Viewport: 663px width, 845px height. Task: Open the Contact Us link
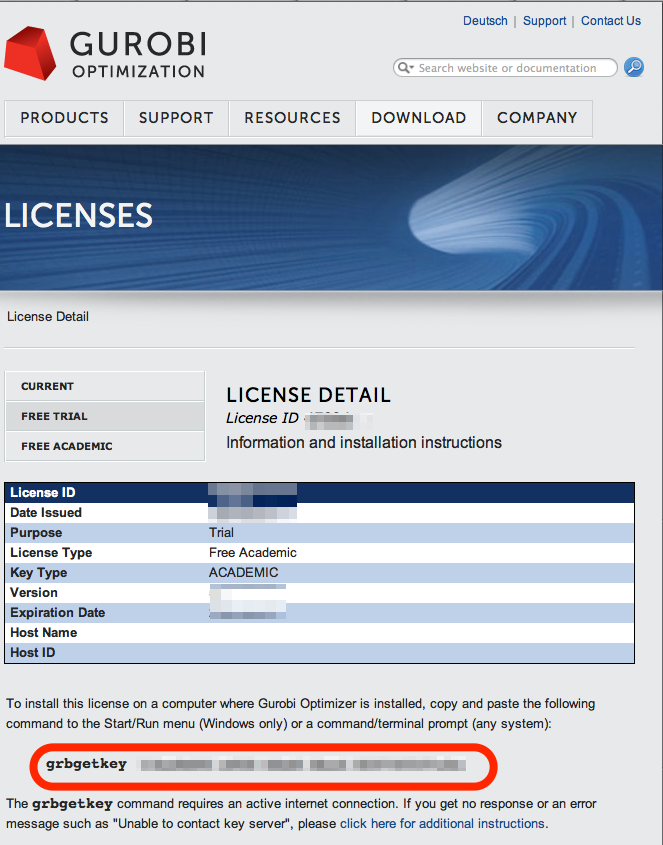(x=611, y=20)
